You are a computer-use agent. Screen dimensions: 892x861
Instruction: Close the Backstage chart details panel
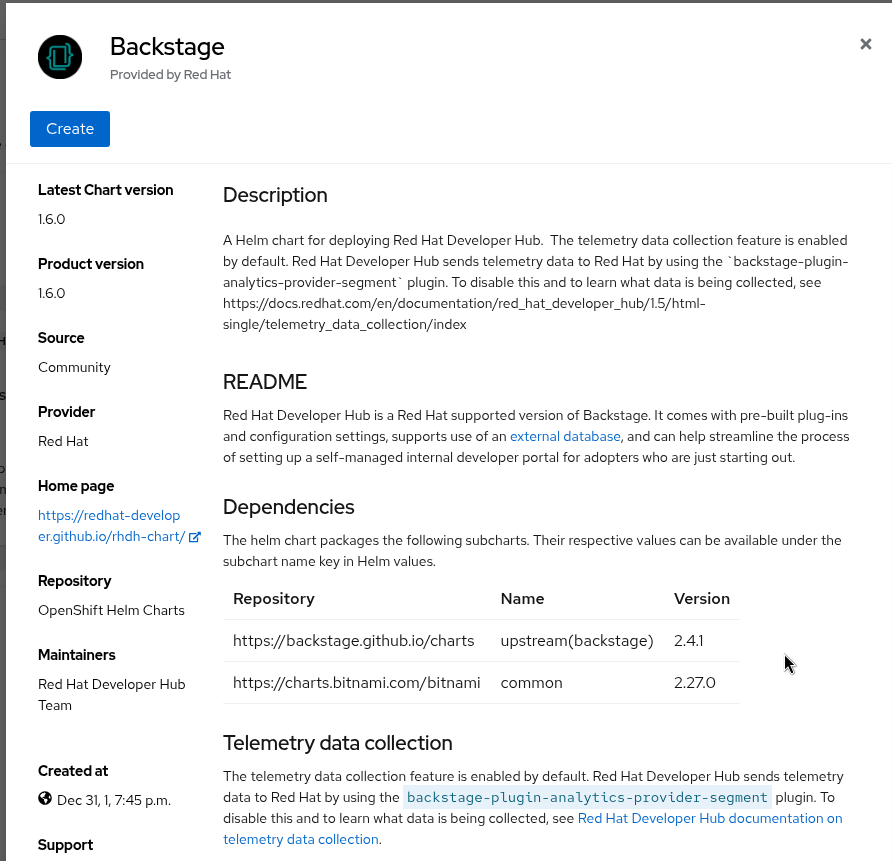coord(866,44)
